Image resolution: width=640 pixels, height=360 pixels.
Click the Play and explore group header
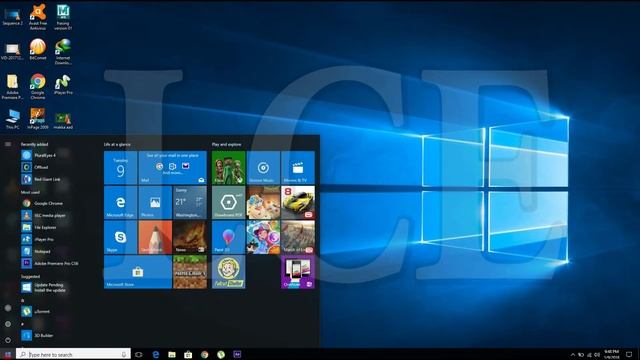[227, 144]
